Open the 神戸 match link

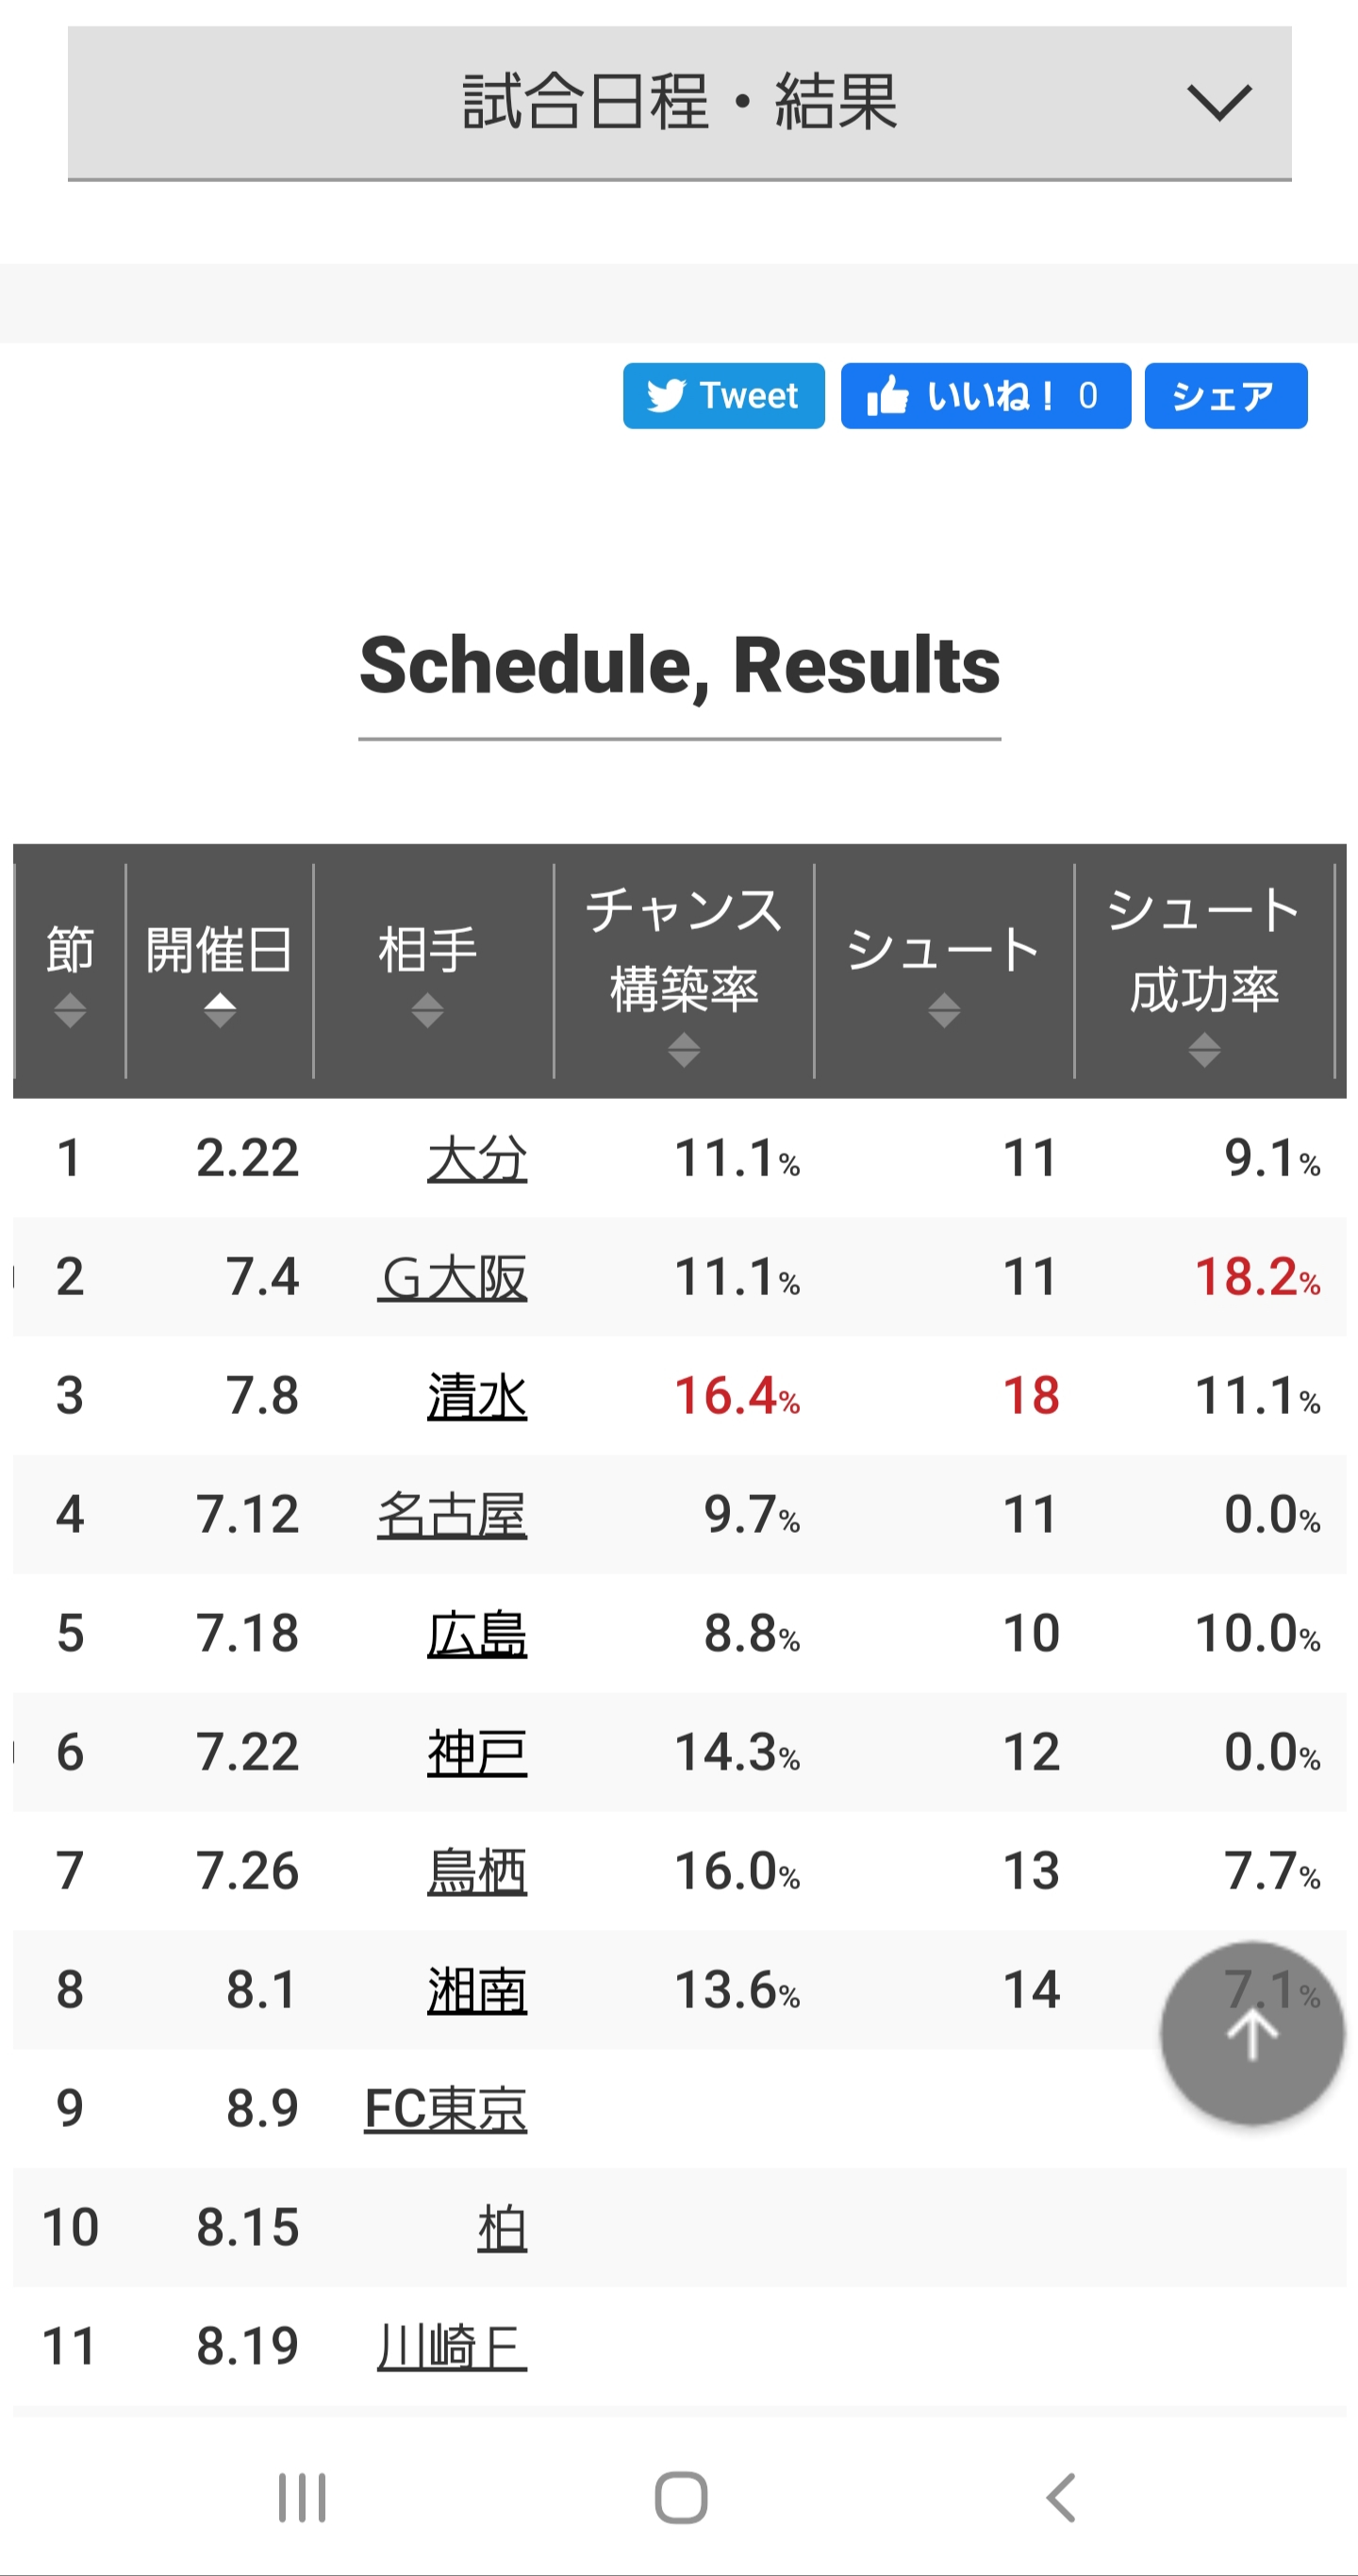point(477,1753)
